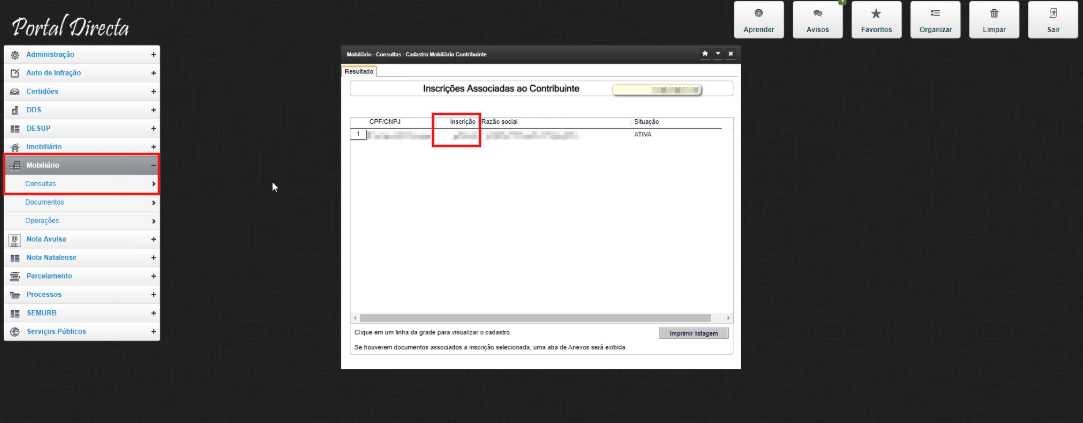Select the Resultado tab
Image resolution: width=1083 pixels, height=423 pixels.
coord(359,71)
